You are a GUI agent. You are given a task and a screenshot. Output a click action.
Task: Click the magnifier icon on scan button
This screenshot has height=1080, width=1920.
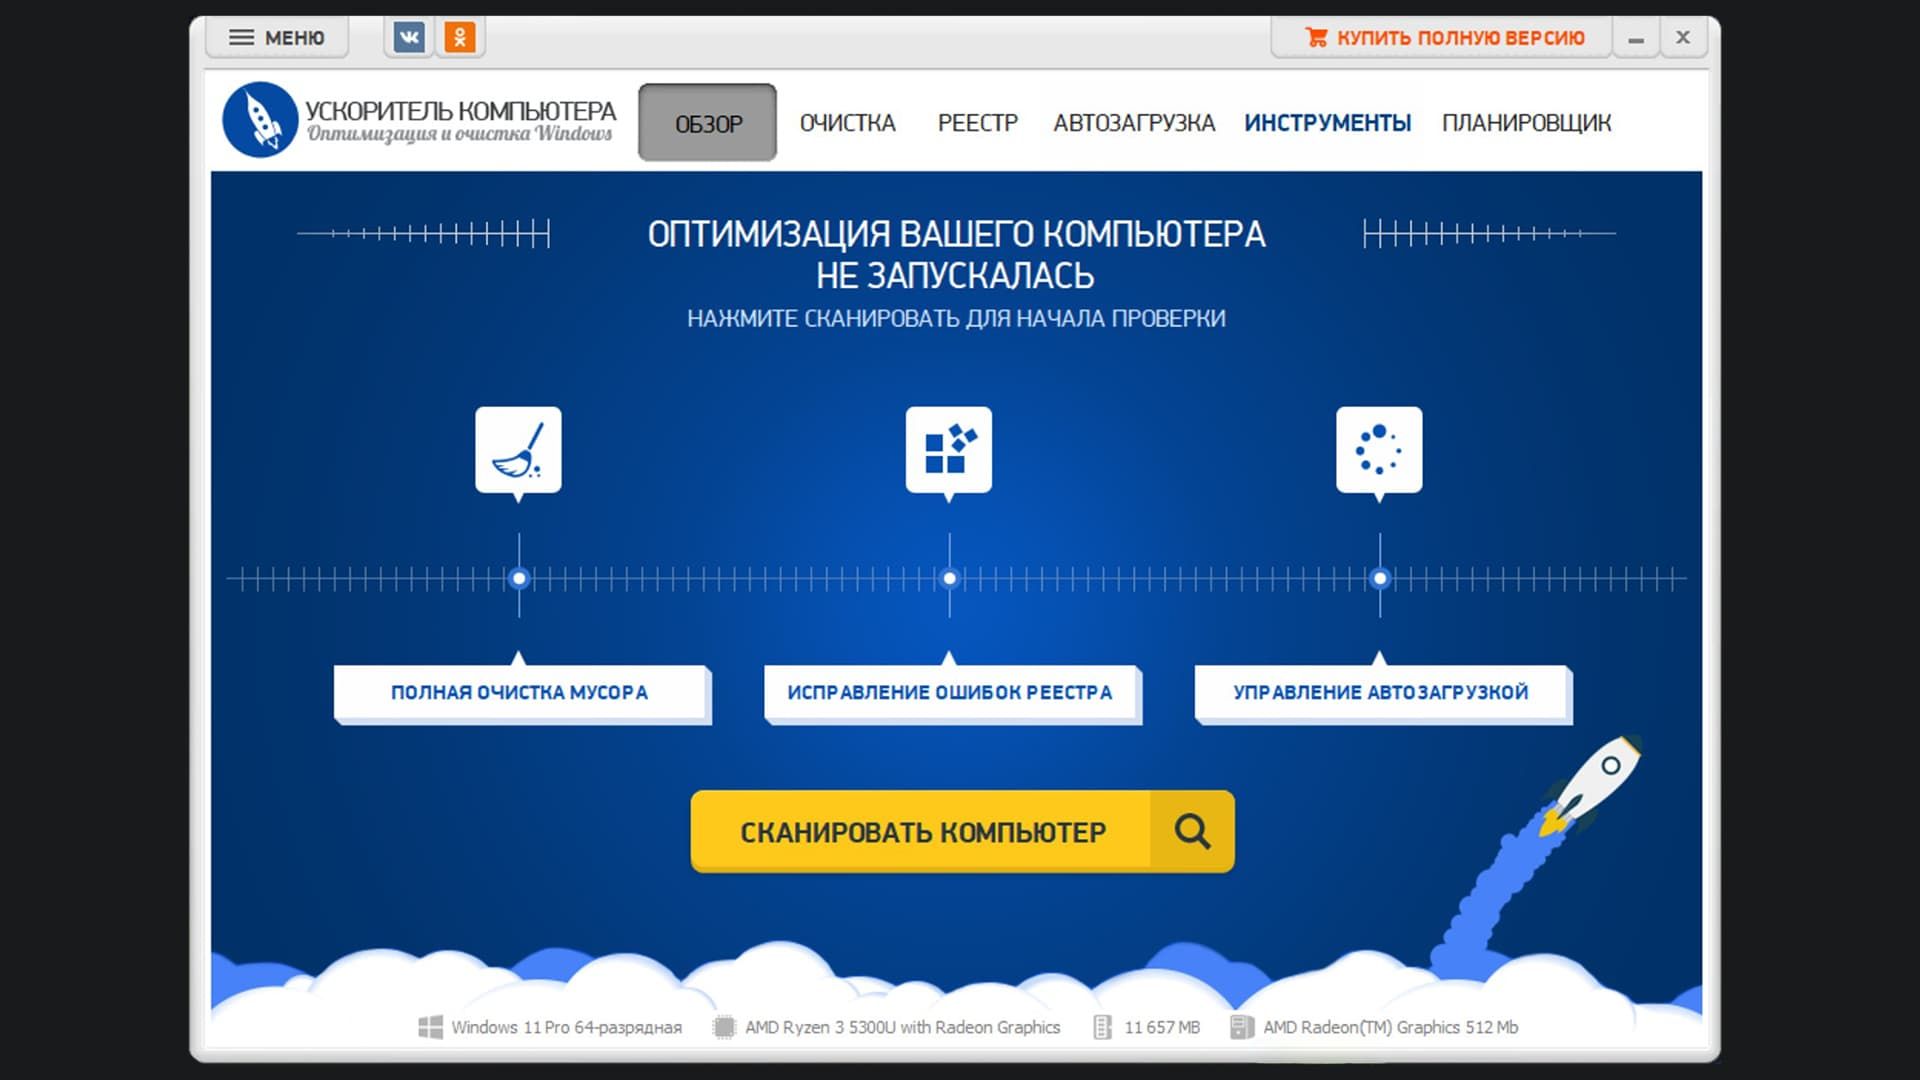click(1192, 831)
